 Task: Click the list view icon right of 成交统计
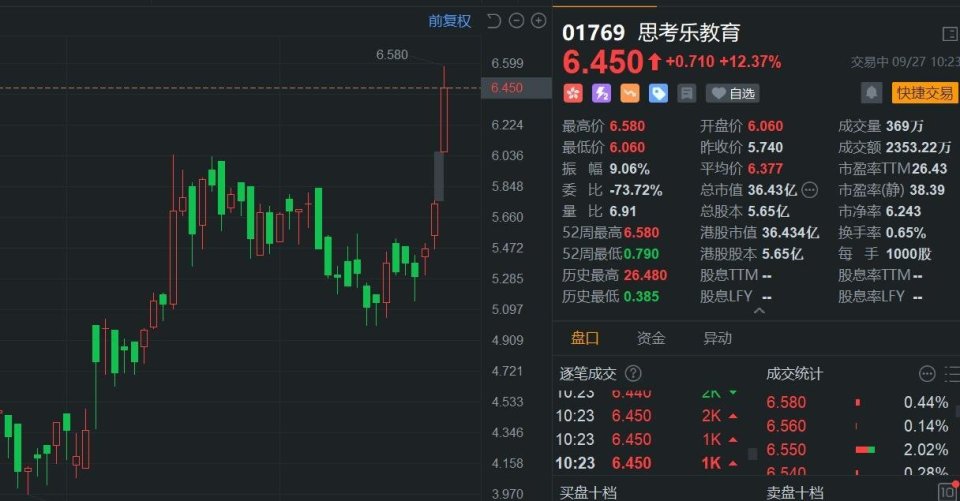pyautogui.click(x=953, y=373)
